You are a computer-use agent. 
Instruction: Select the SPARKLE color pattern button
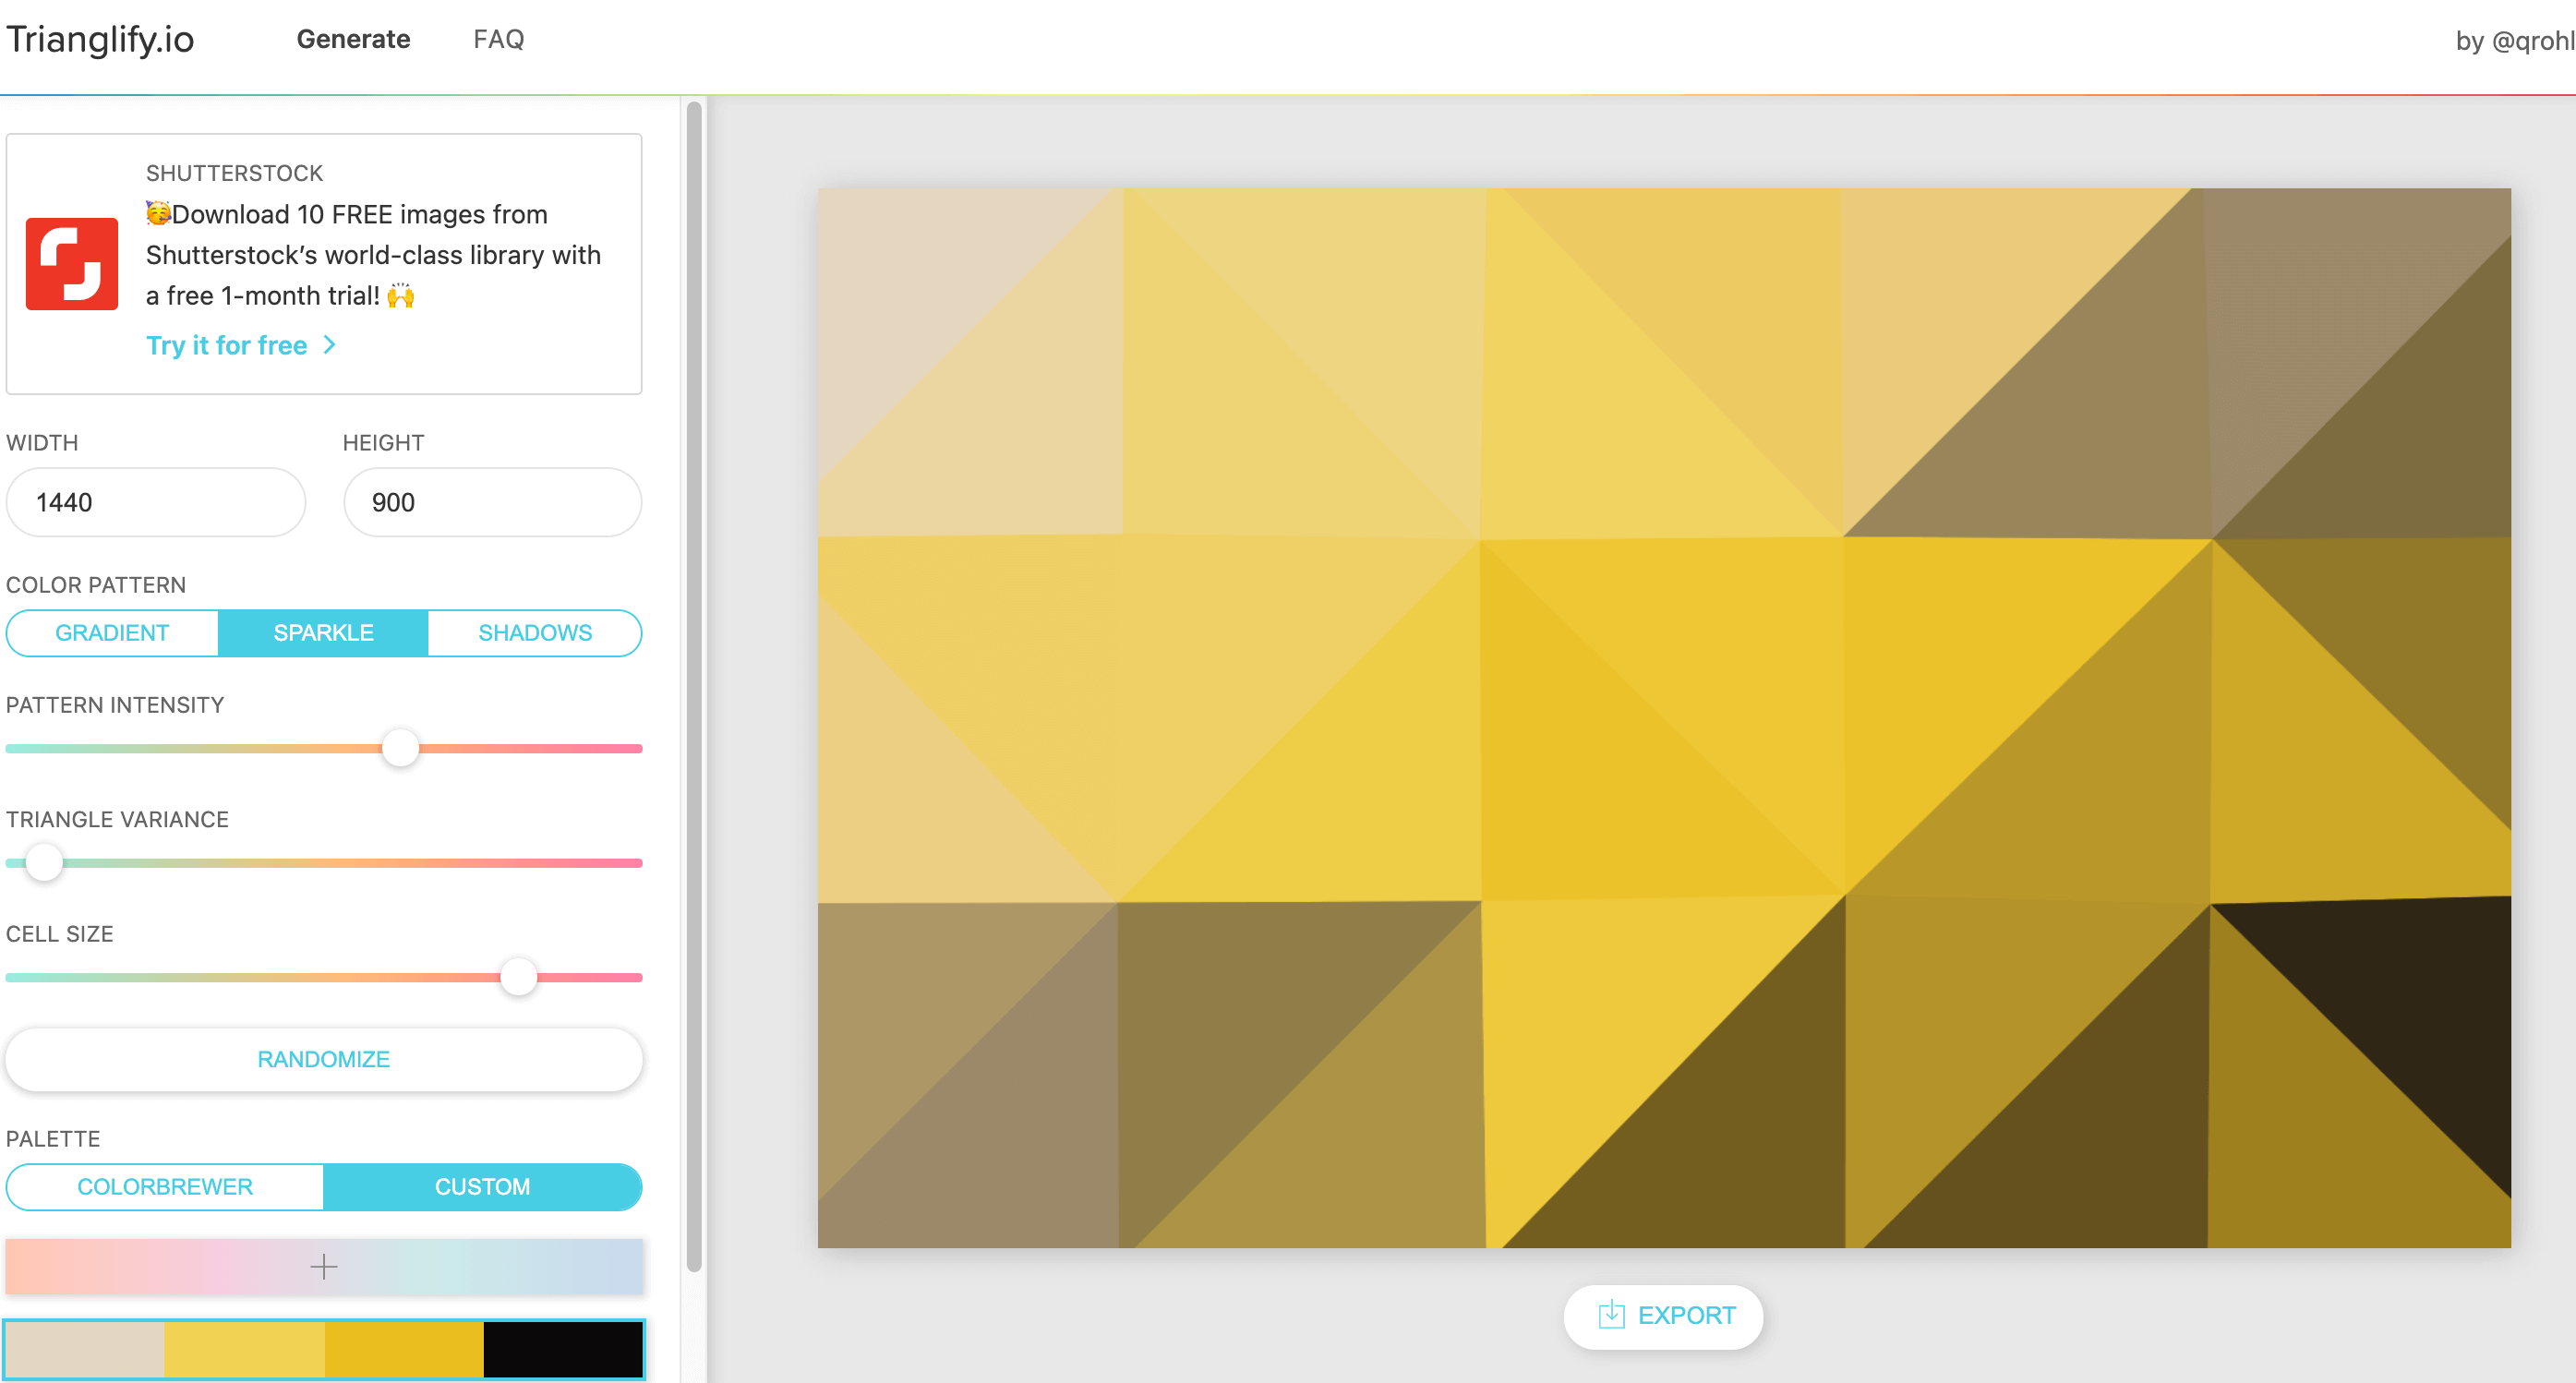(322, 631)
